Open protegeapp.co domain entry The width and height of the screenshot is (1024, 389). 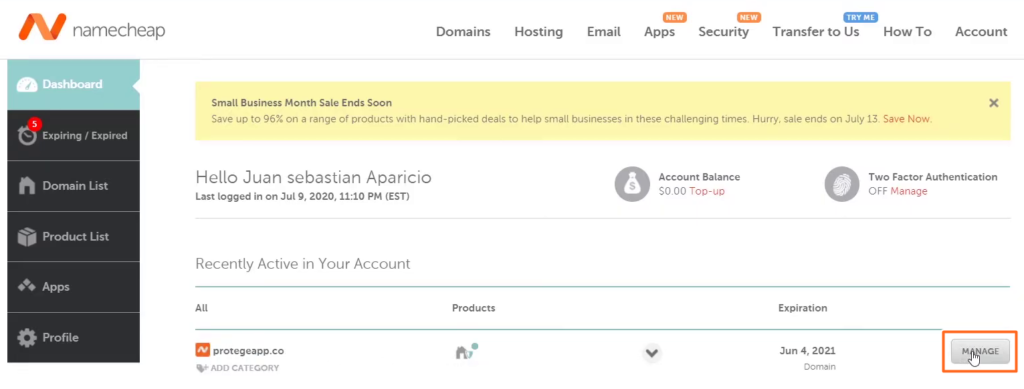point(248,351)
